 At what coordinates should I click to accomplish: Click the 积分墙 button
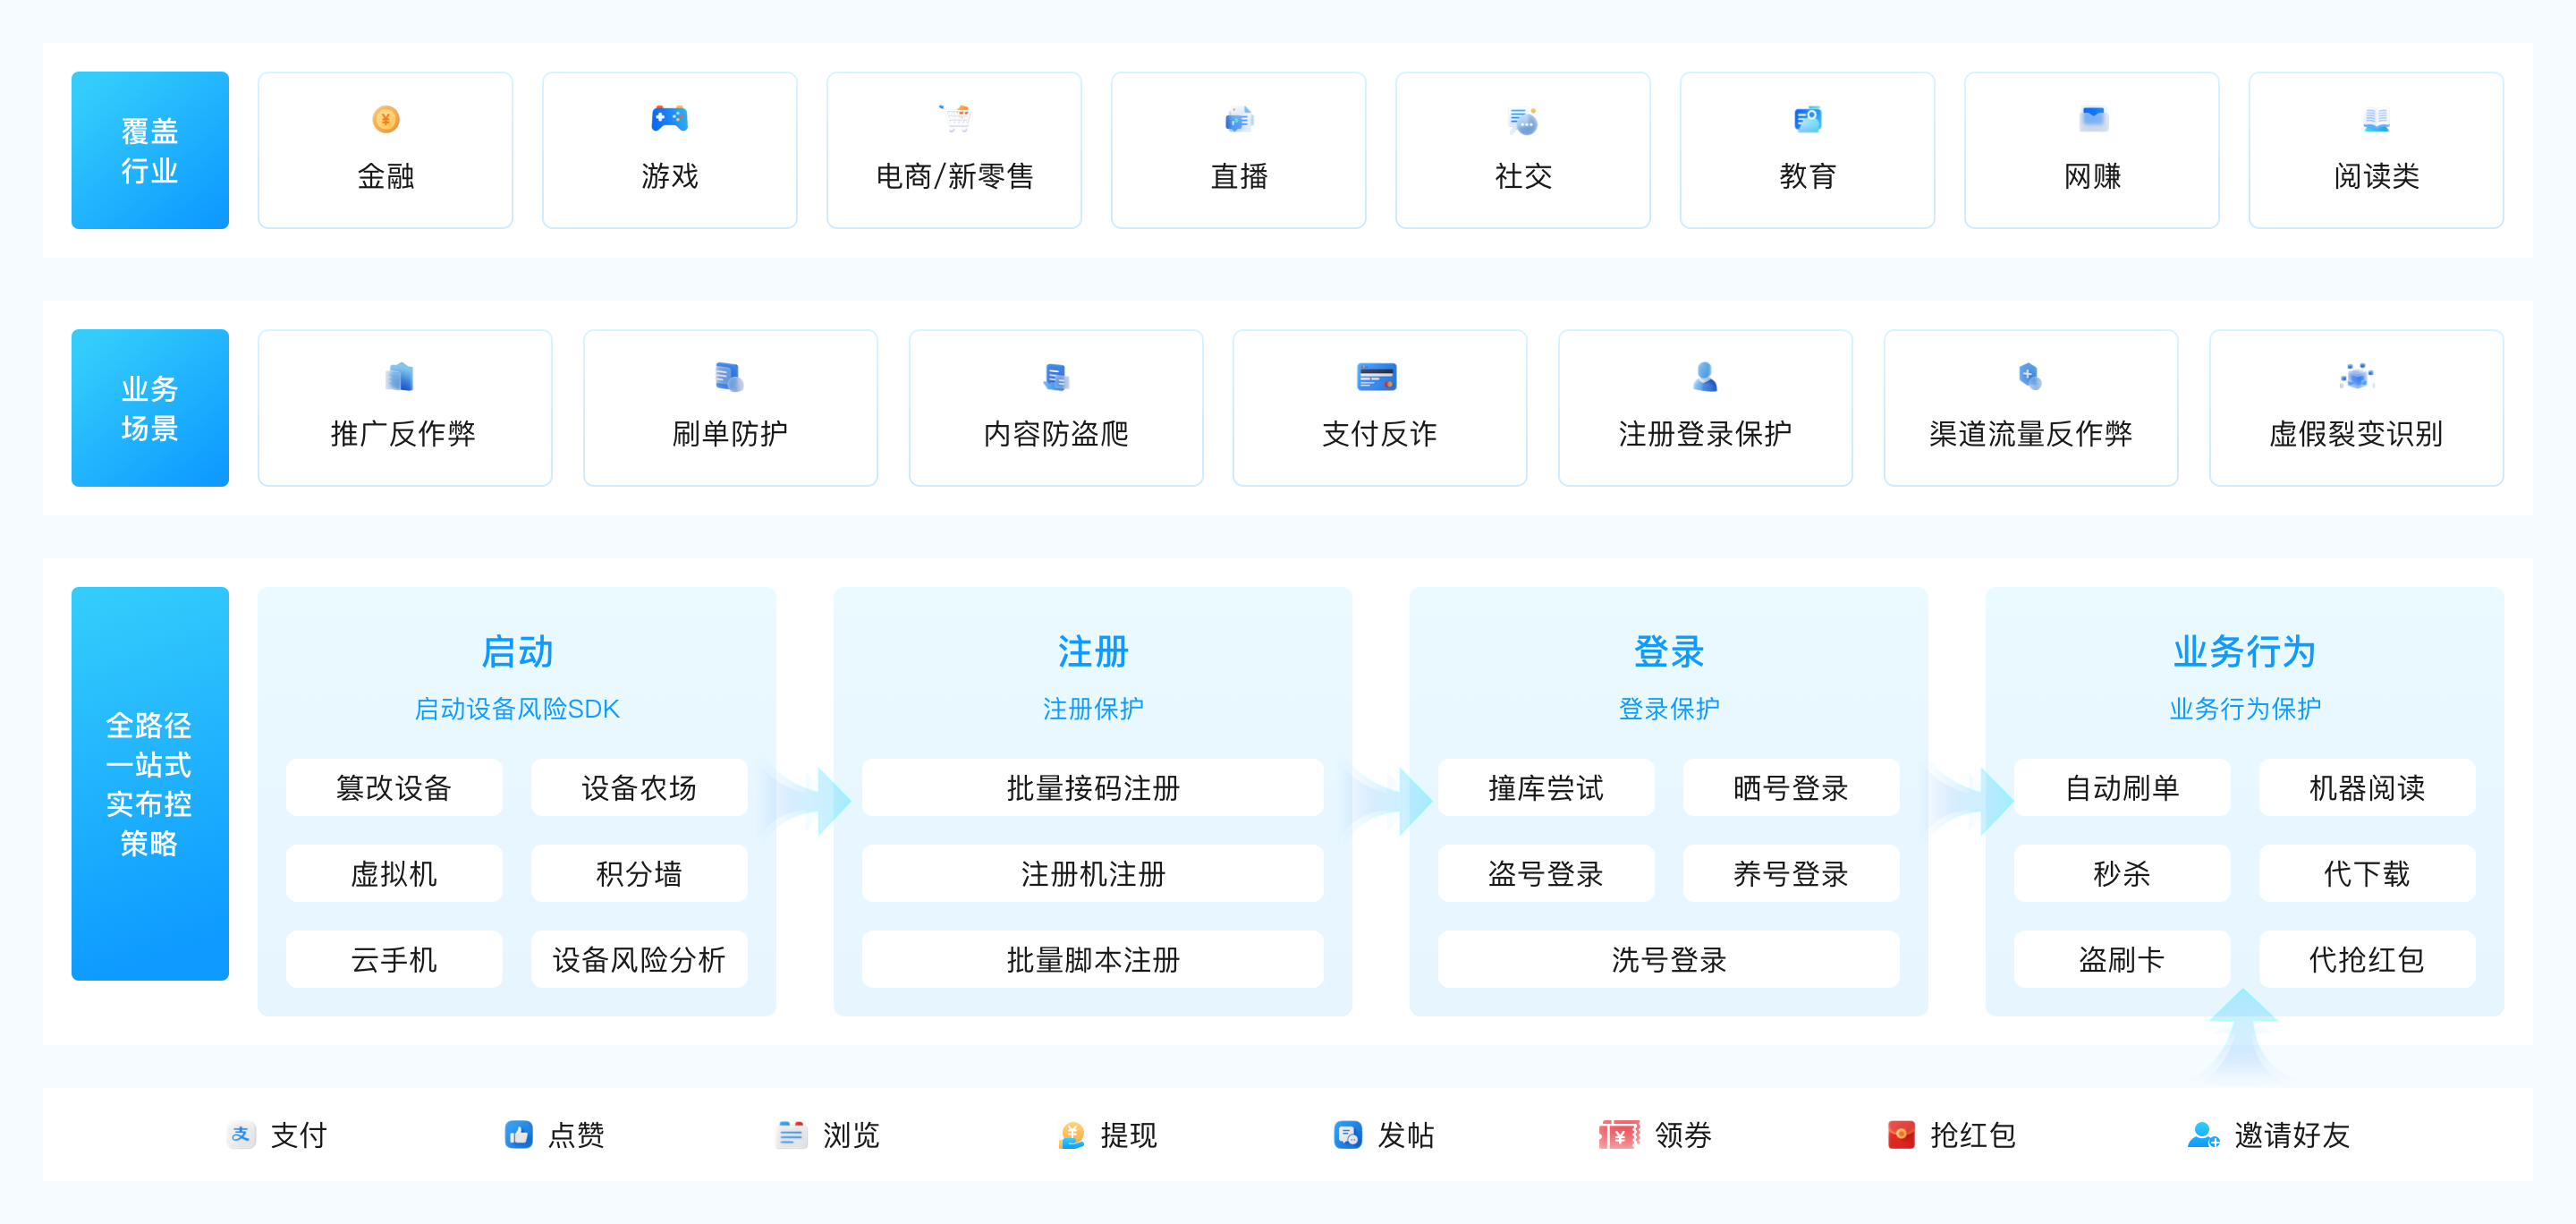639,874
